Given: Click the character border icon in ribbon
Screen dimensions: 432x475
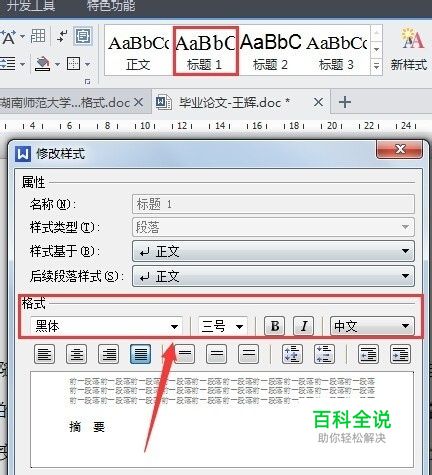Looking at the screenshot, I should (x=83, y=36).
